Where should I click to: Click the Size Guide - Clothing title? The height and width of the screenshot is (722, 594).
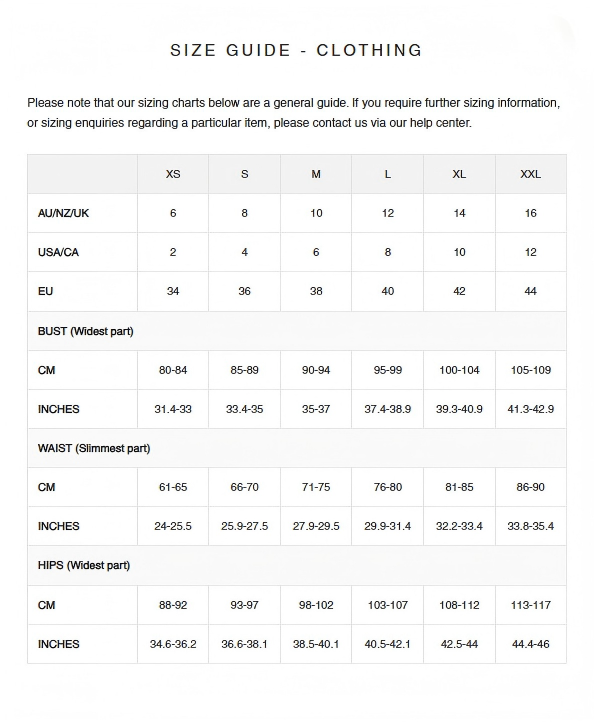tap(297, 50)
